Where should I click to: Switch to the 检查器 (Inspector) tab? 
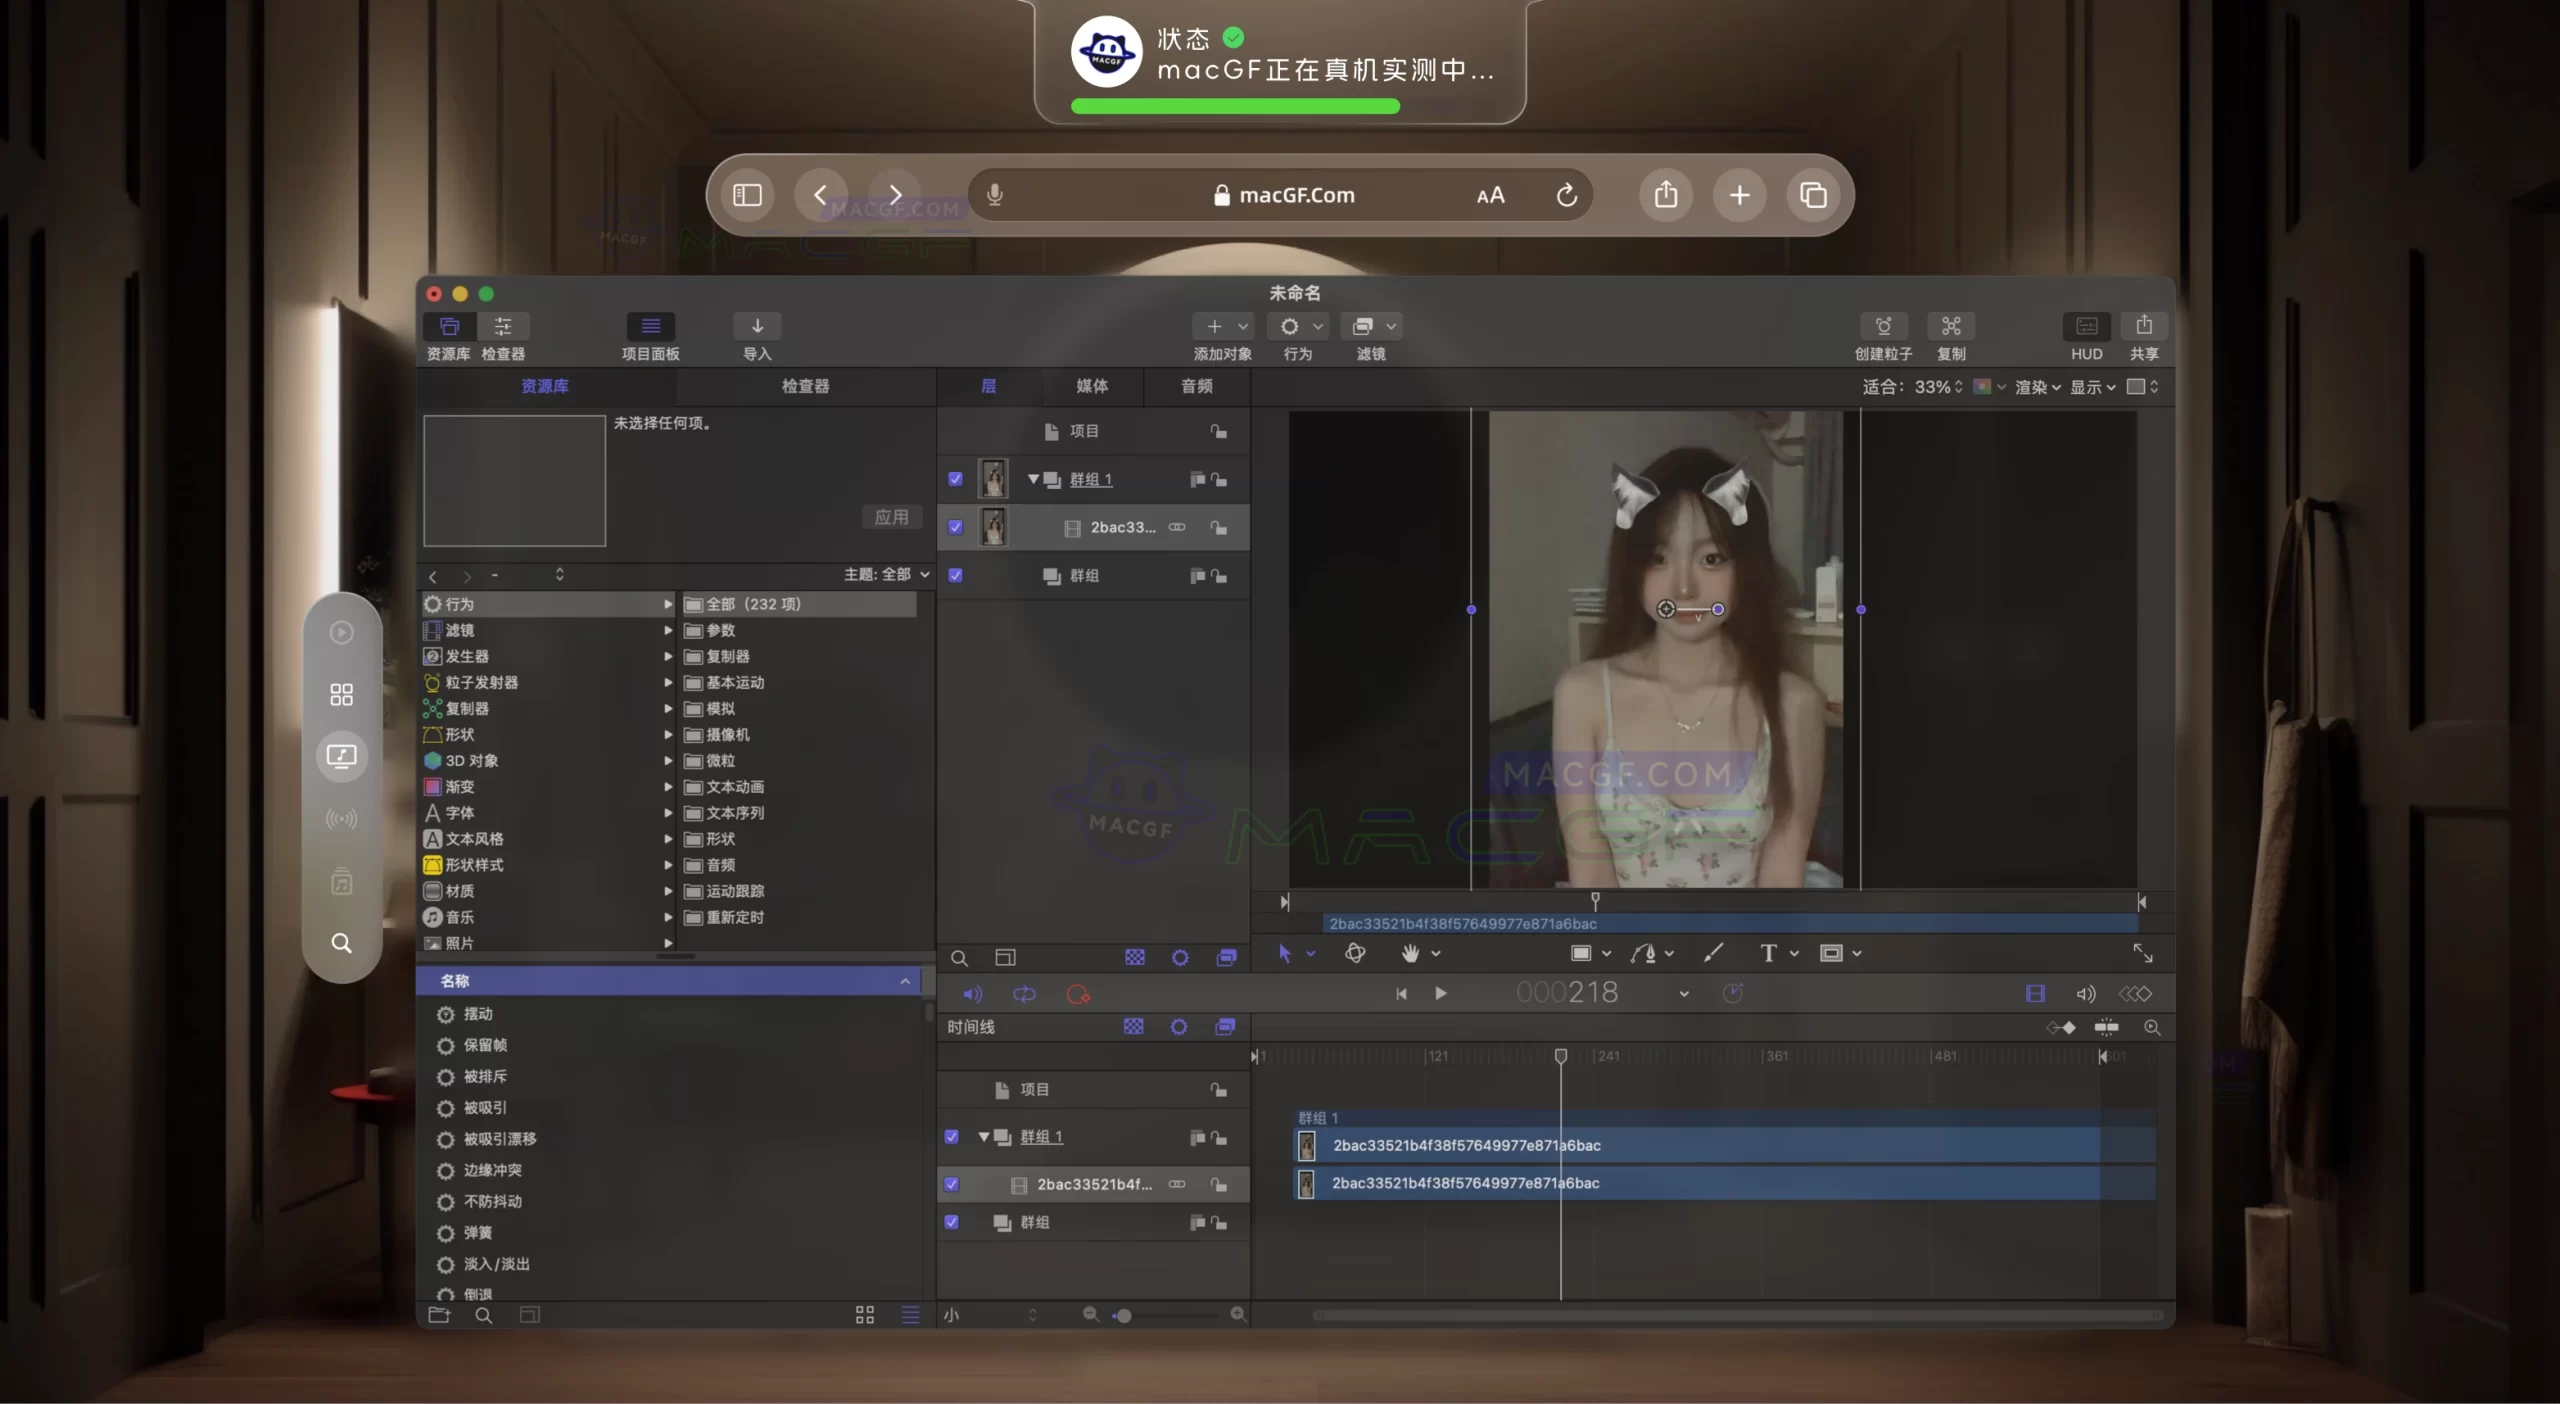[803, 387]
